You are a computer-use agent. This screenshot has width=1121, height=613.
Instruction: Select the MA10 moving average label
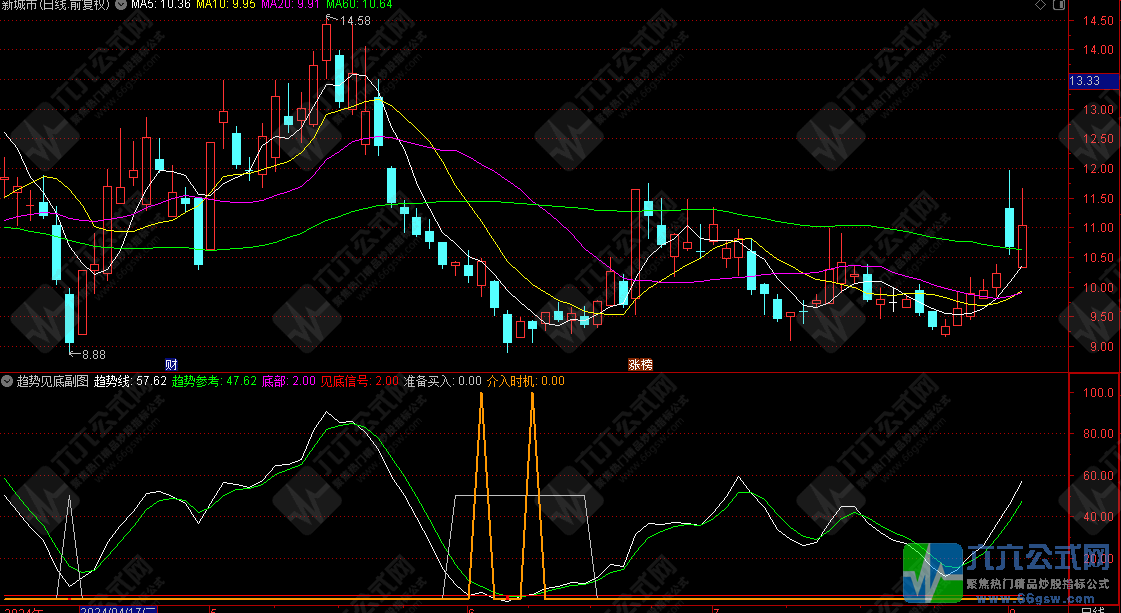coord(224,6)
